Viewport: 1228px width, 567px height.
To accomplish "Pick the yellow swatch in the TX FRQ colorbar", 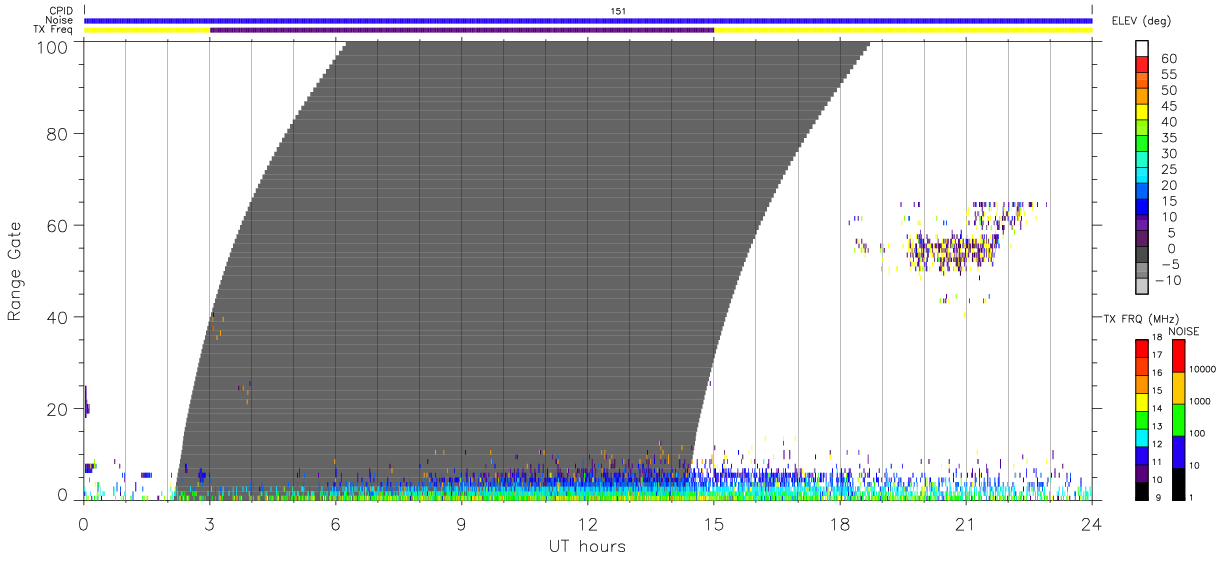I will (x=1141, y=402).
